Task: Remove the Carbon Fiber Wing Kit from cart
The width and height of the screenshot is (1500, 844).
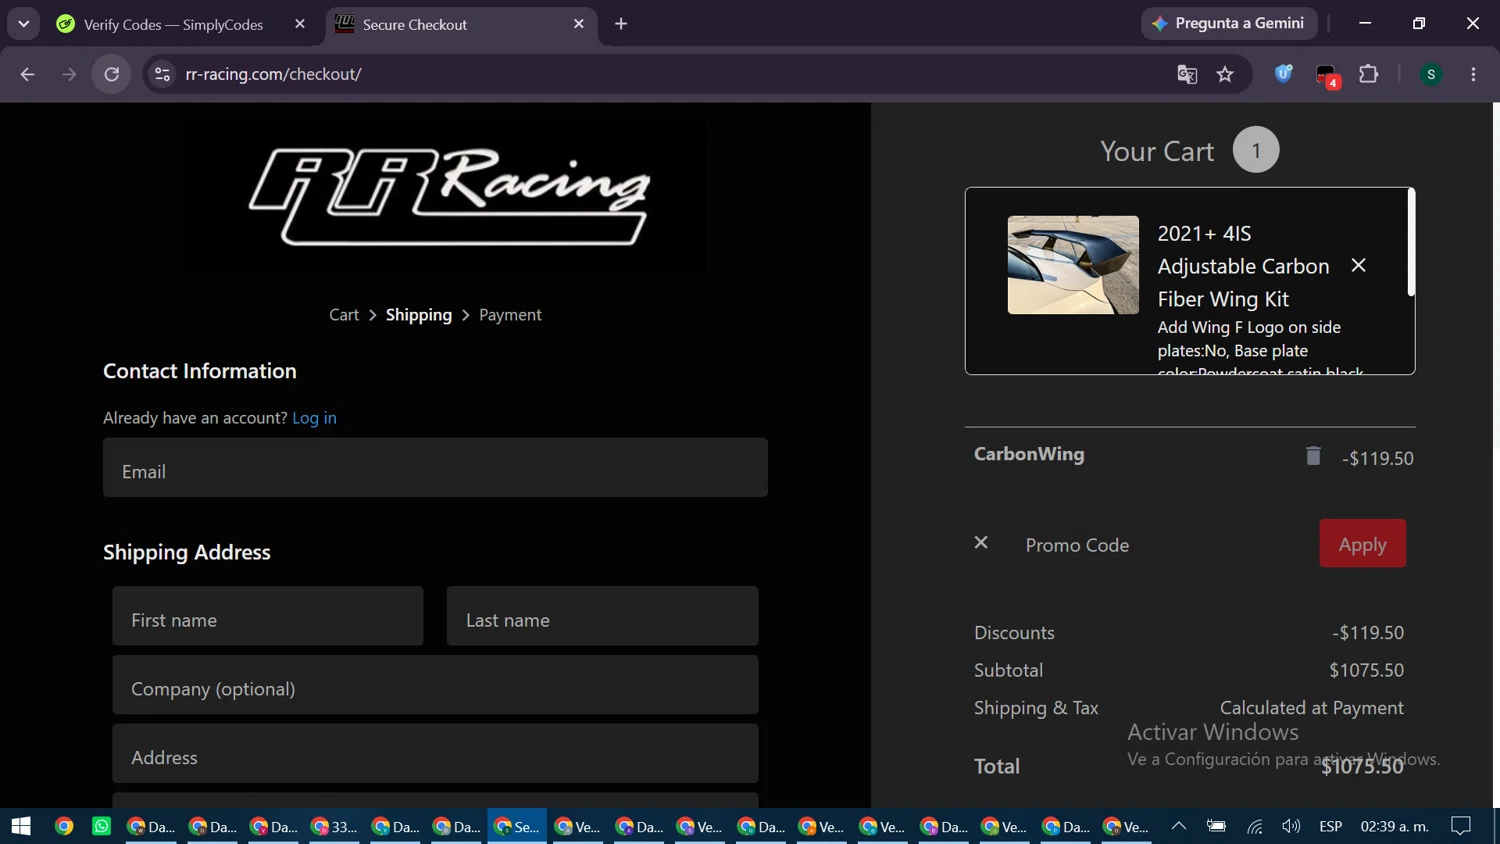Action: click(1358, 265)
